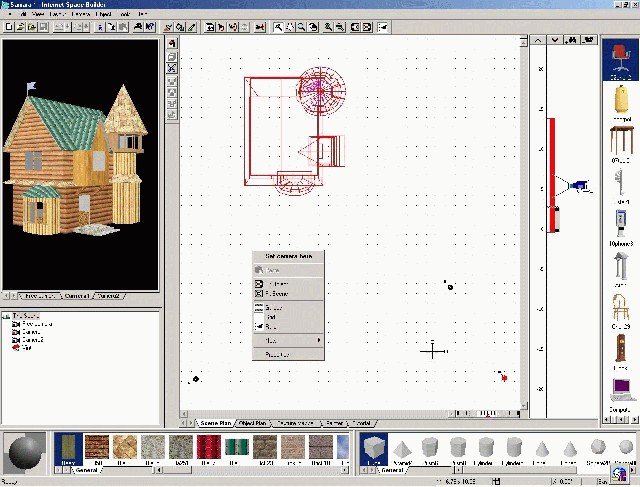Click the binoculars icon above elevation panel
640x487 pixels.
point(571,40)
